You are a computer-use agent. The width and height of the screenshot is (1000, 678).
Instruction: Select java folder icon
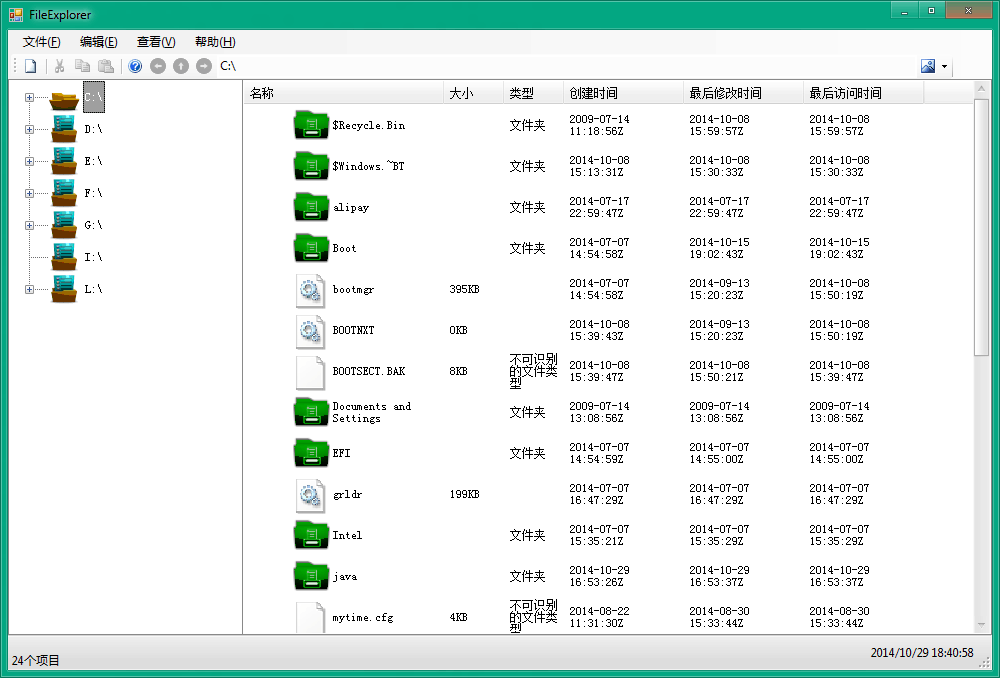tap(311, 576)
